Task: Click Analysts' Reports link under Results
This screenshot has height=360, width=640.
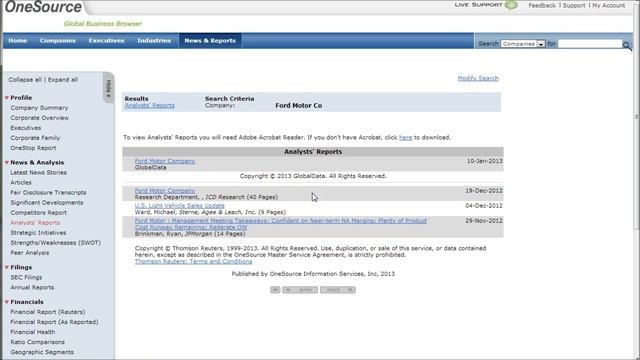Action: (149, 105)
